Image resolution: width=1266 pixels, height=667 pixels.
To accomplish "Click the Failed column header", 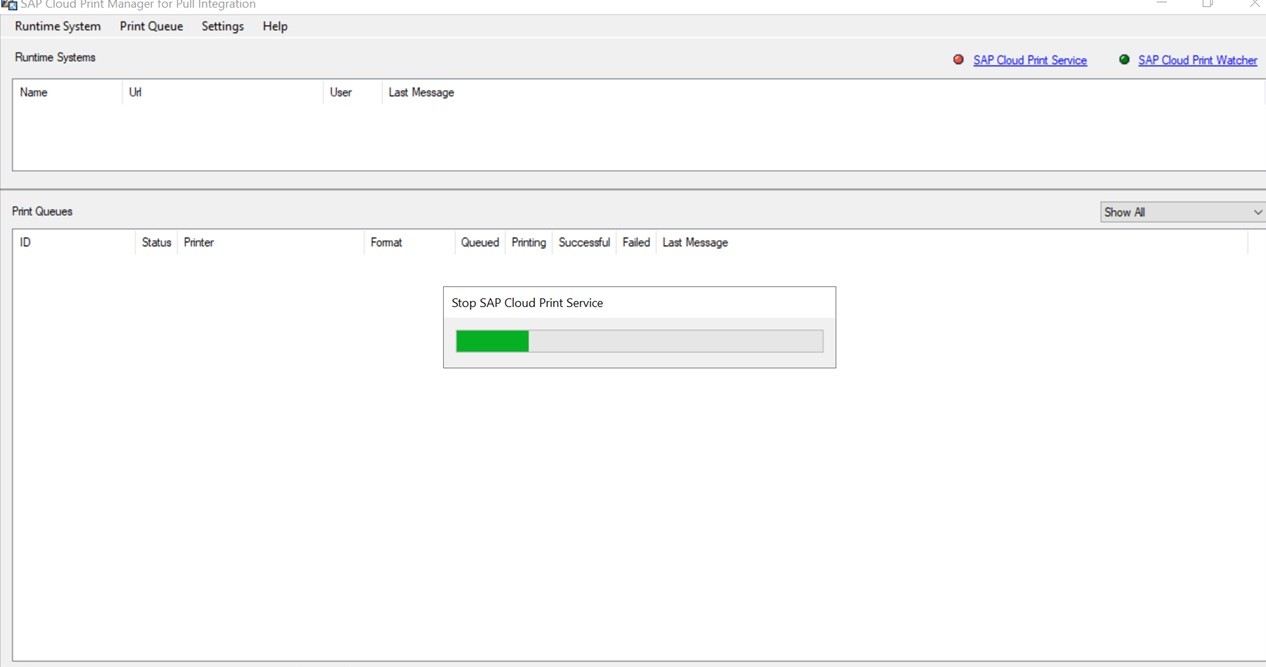I will click(636, 242).
